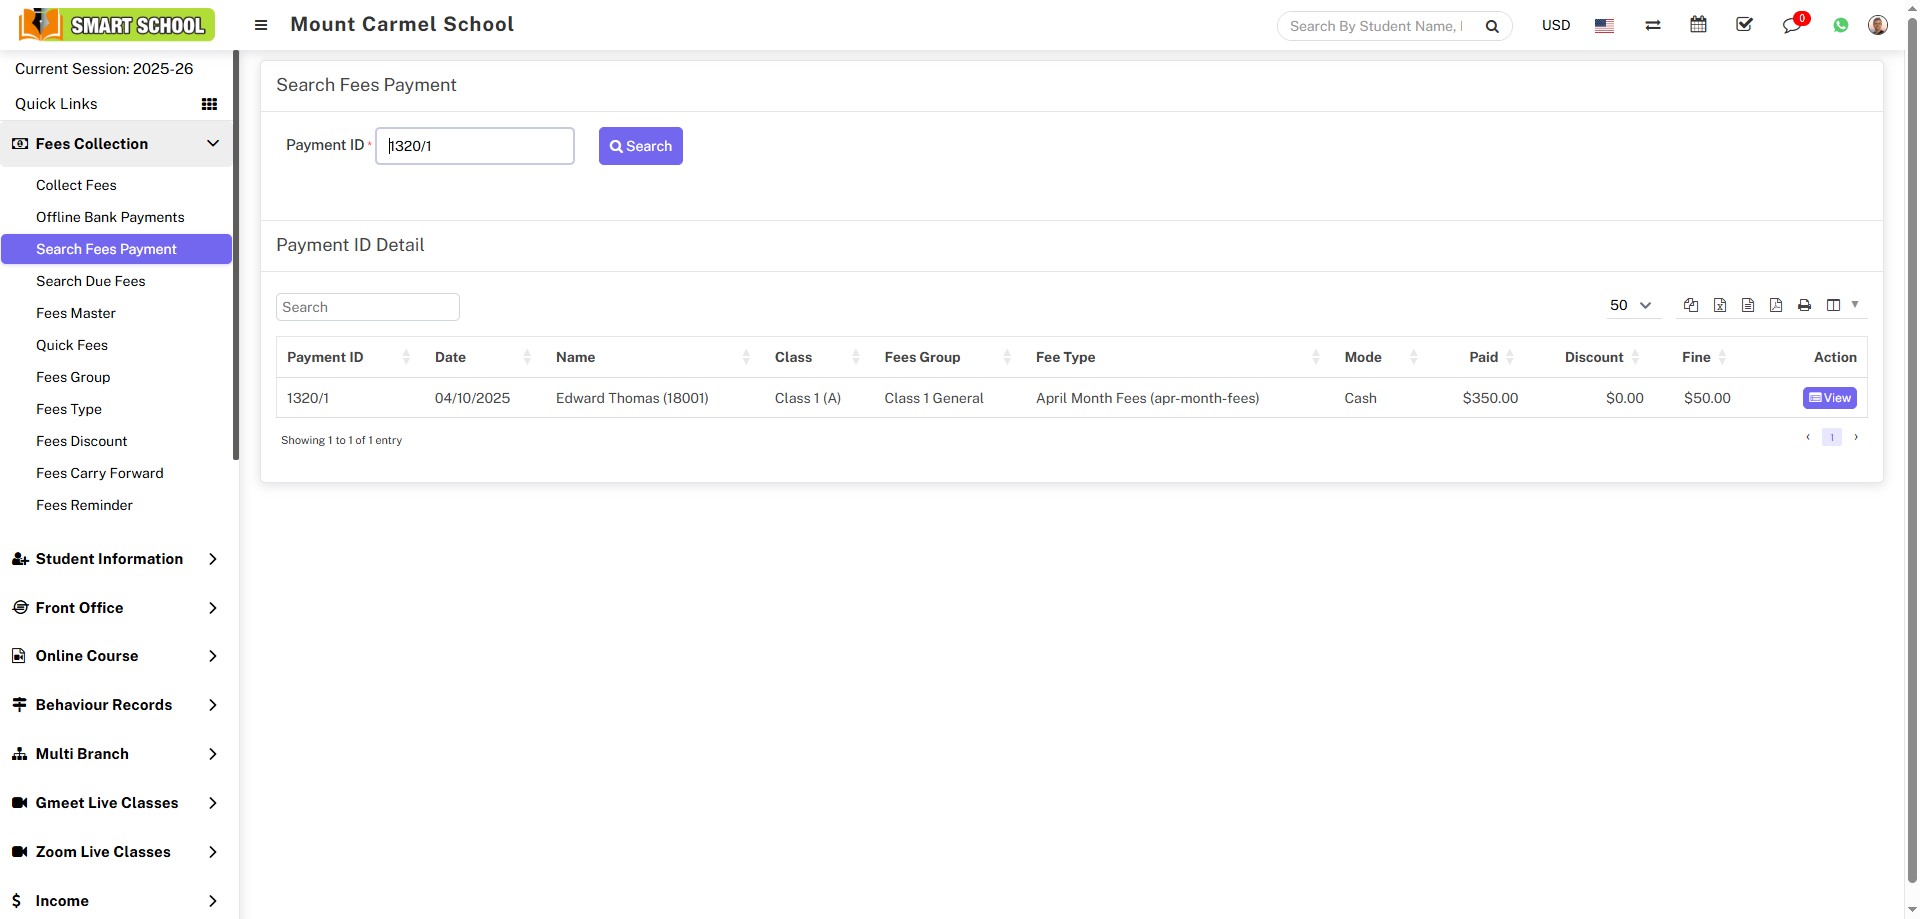Viewport: 1920px width, 919px height.
Task: Open the Fees Master menu item
Action: click(76, 313)
